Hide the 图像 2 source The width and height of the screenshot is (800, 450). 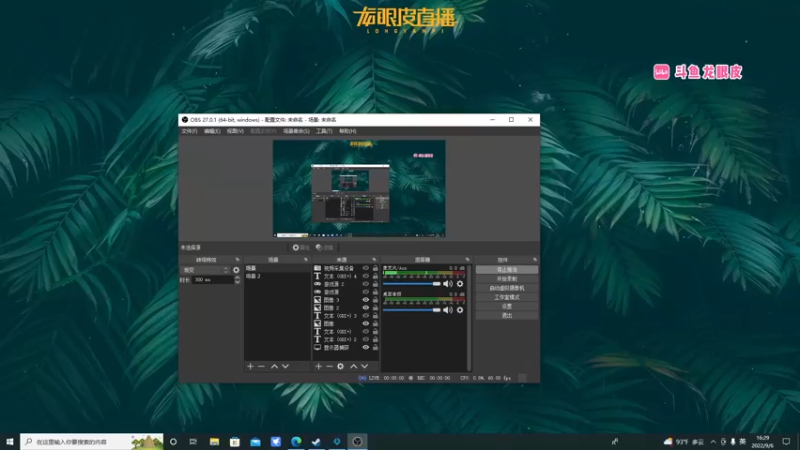(365, 308)
